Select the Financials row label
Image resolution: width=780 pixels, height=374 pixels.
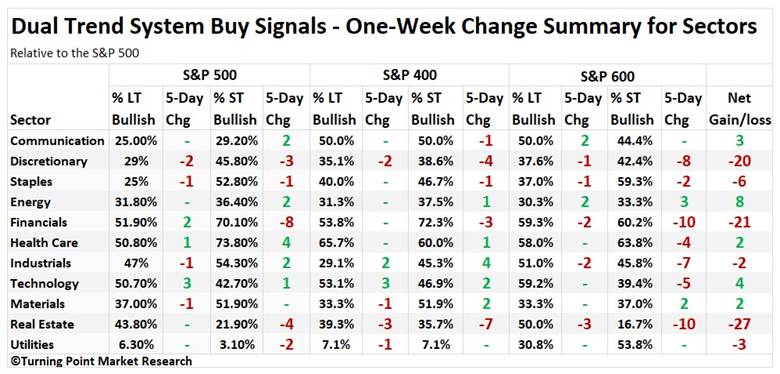pyautogui.click(x=38, y=222)
